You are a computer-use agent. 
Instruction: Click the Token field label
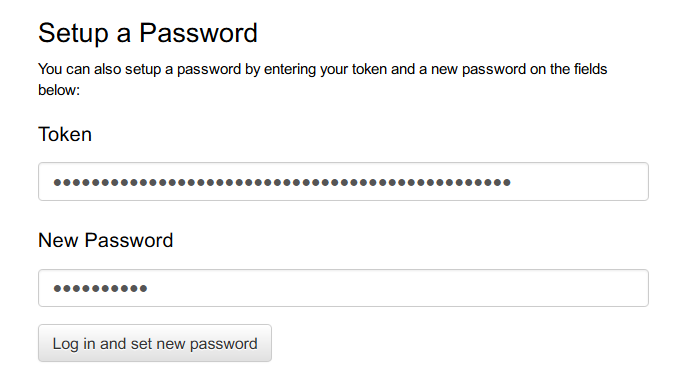[65, 134]
